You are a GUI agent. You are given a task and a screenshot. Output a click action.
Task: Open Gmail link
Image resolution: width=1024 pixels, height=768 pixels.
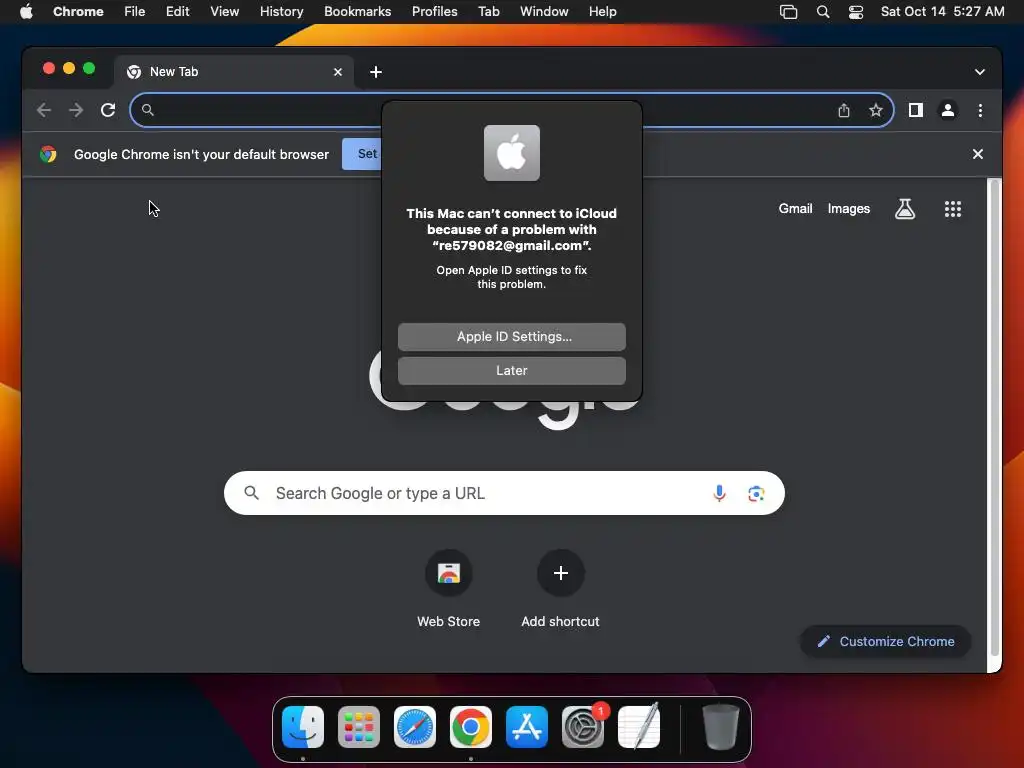795,208
